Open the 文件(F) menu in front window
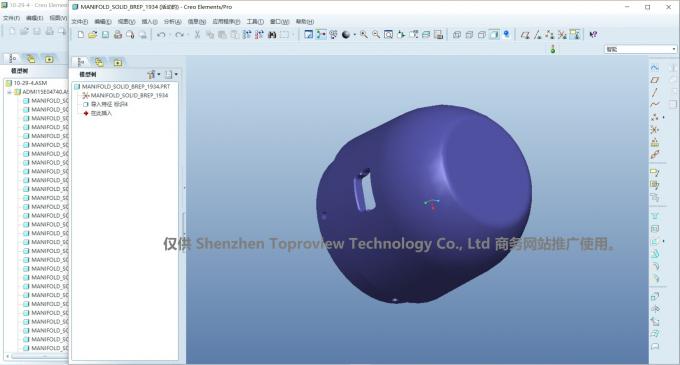The width and height of the screenshot is (680, 365). click(79, 22)
